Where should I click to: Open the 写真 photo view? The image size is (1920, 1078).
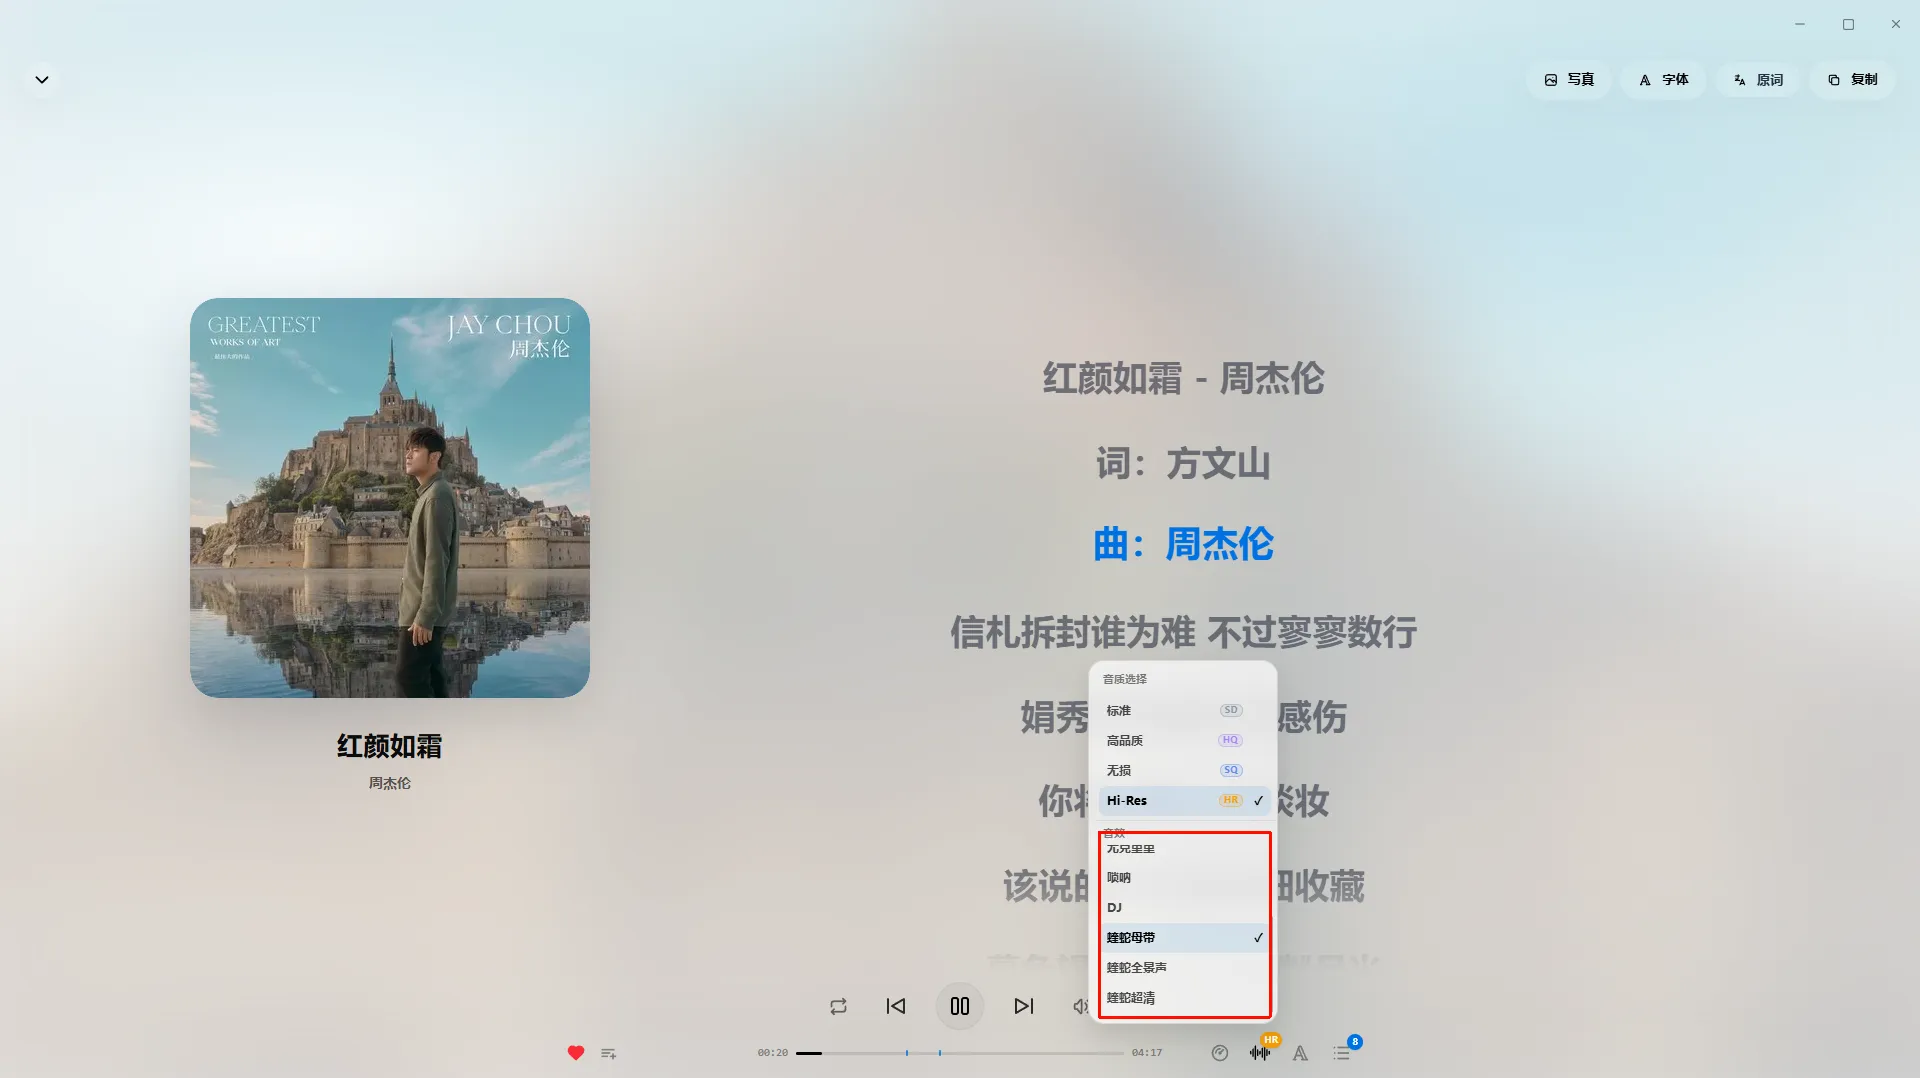click(x=1569, y=80)
